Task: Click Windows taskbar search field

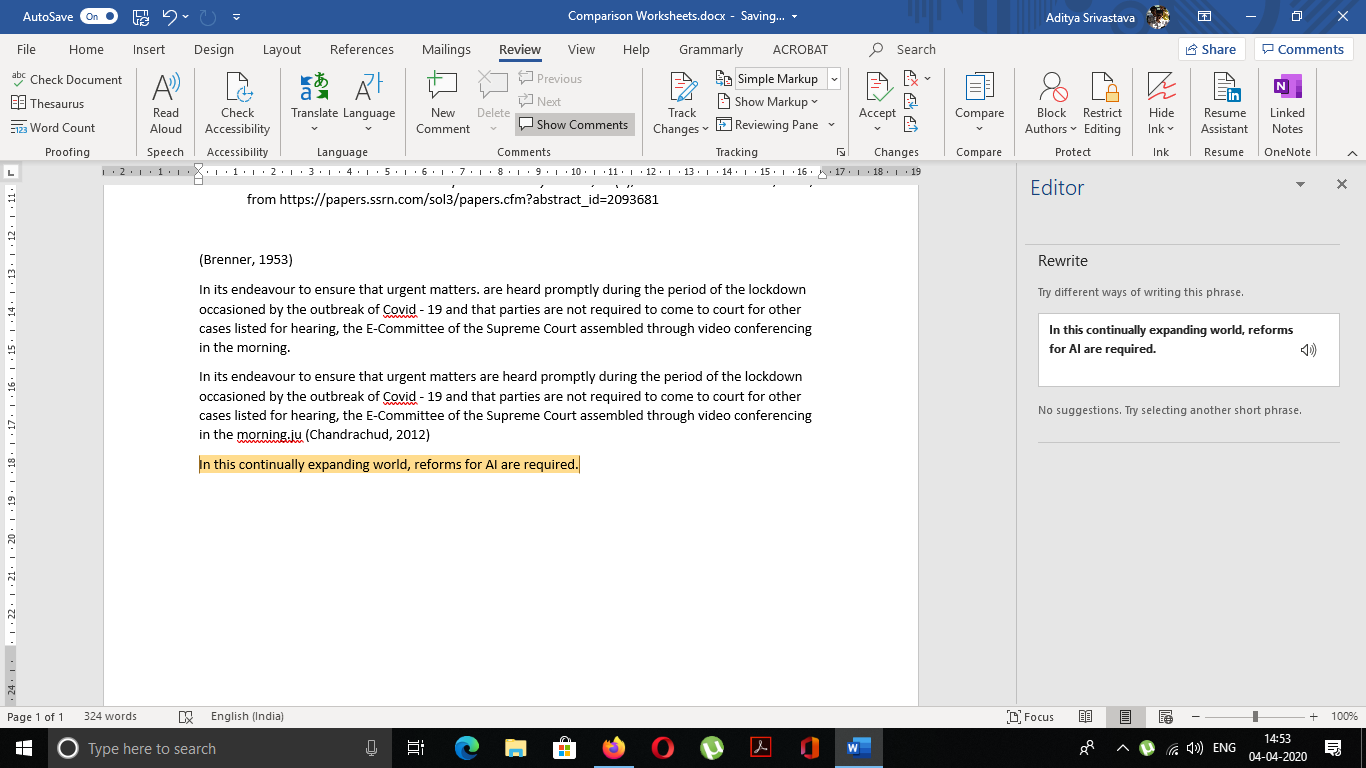Action: [x=217, y=748]
